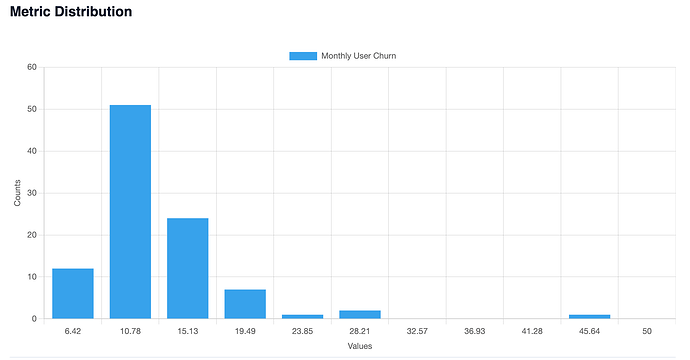Image resolution: width=690 pixels, height=360 pixels.
Task: Click the Monthly User Churn legend label
Action: point(358,56)
